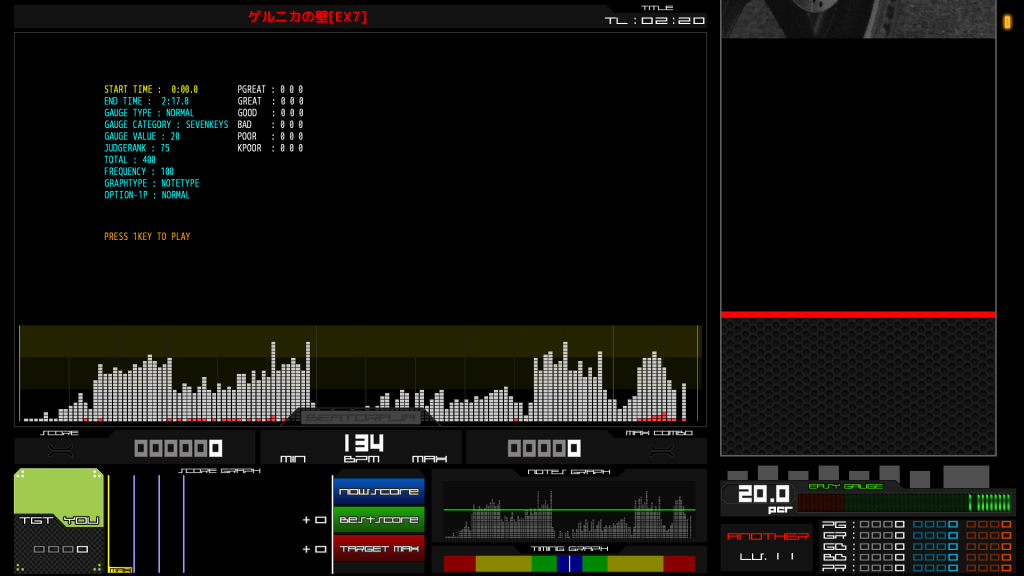Click the Easy Gauge meter bar

click(x=904, y=502)
